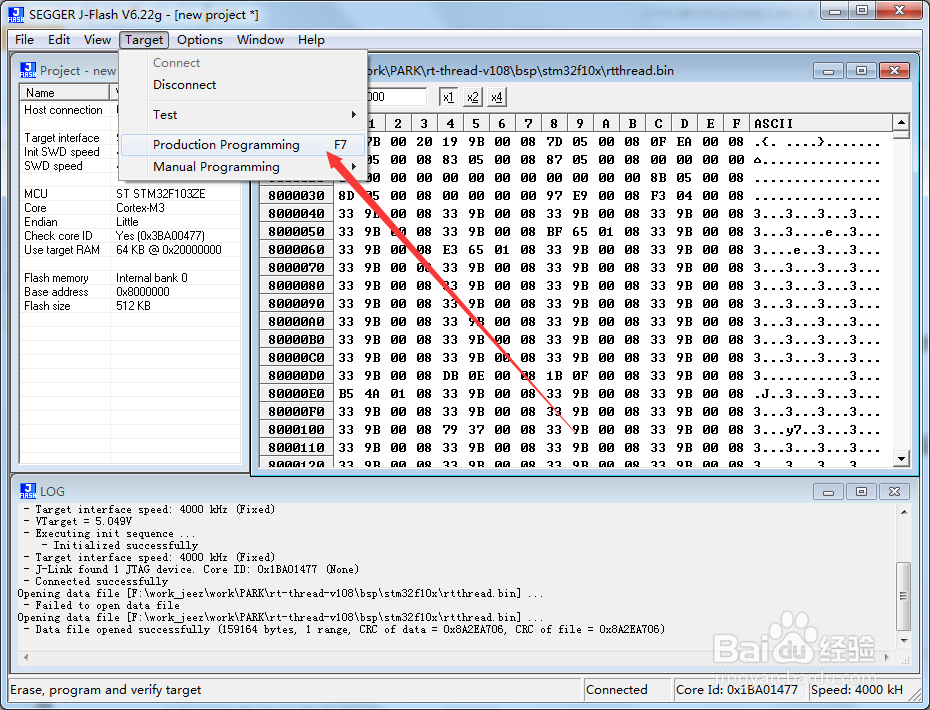Click 'Failed to open data file' log line
Viewport: 930px width, 710px height.
pos(101,606)
